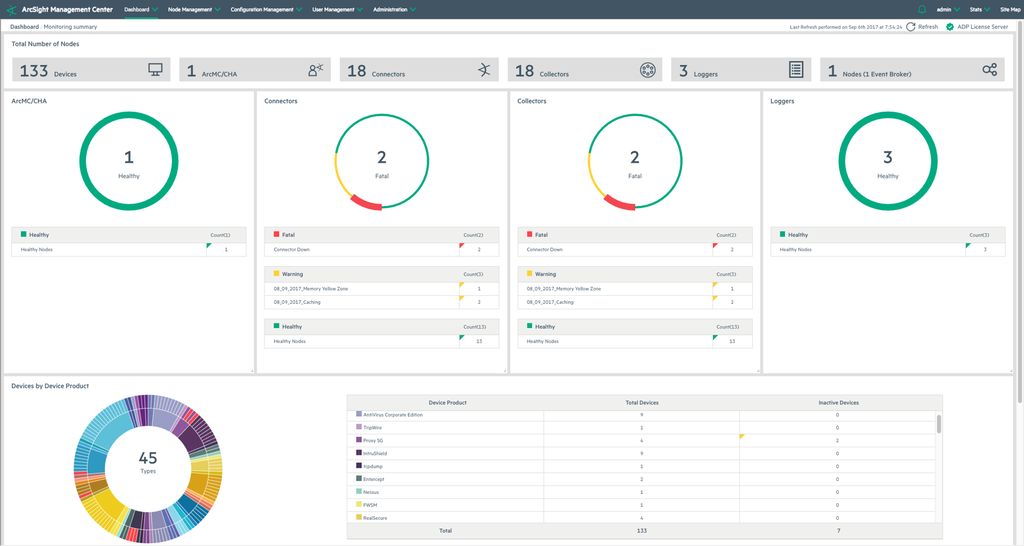Open the Site Map link
1024x546 pixels.
(1009, 9)
